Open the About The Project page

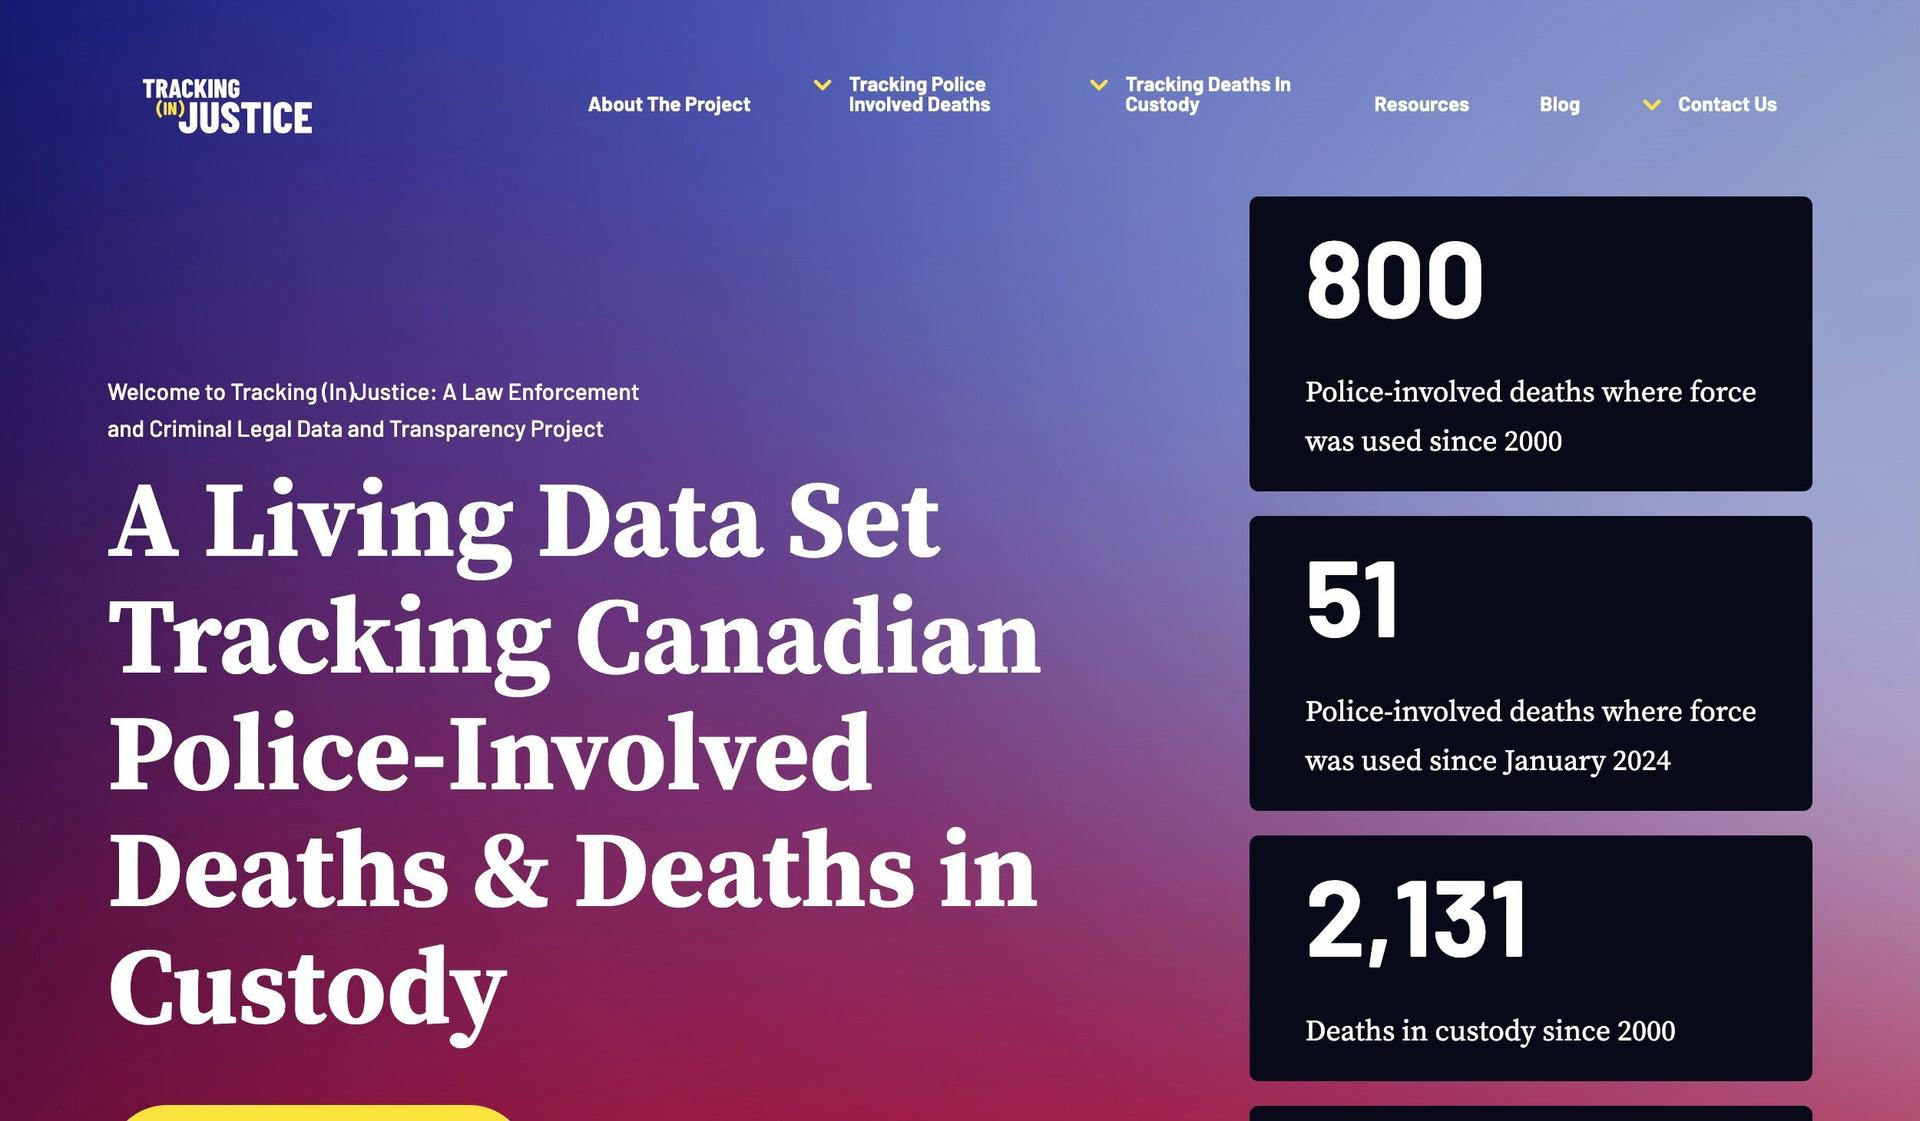(668, 104)
